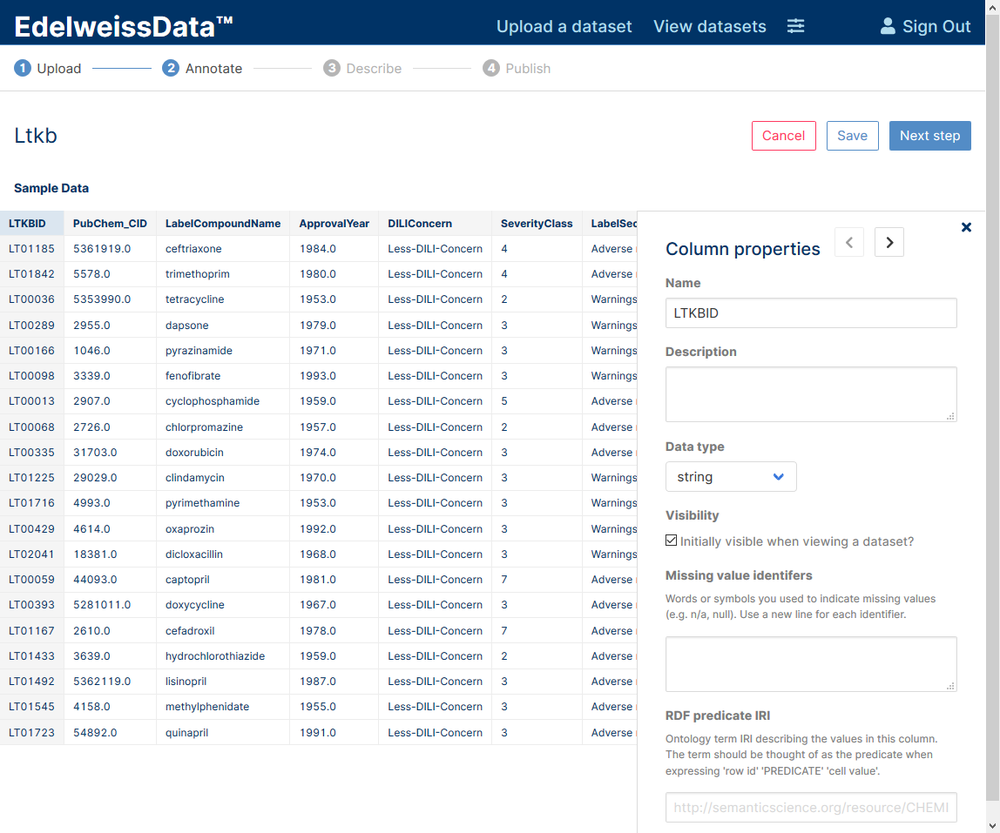Click the Next step button
The height and width of the screenshot is (833, 1000).
(x=930, y=136)
